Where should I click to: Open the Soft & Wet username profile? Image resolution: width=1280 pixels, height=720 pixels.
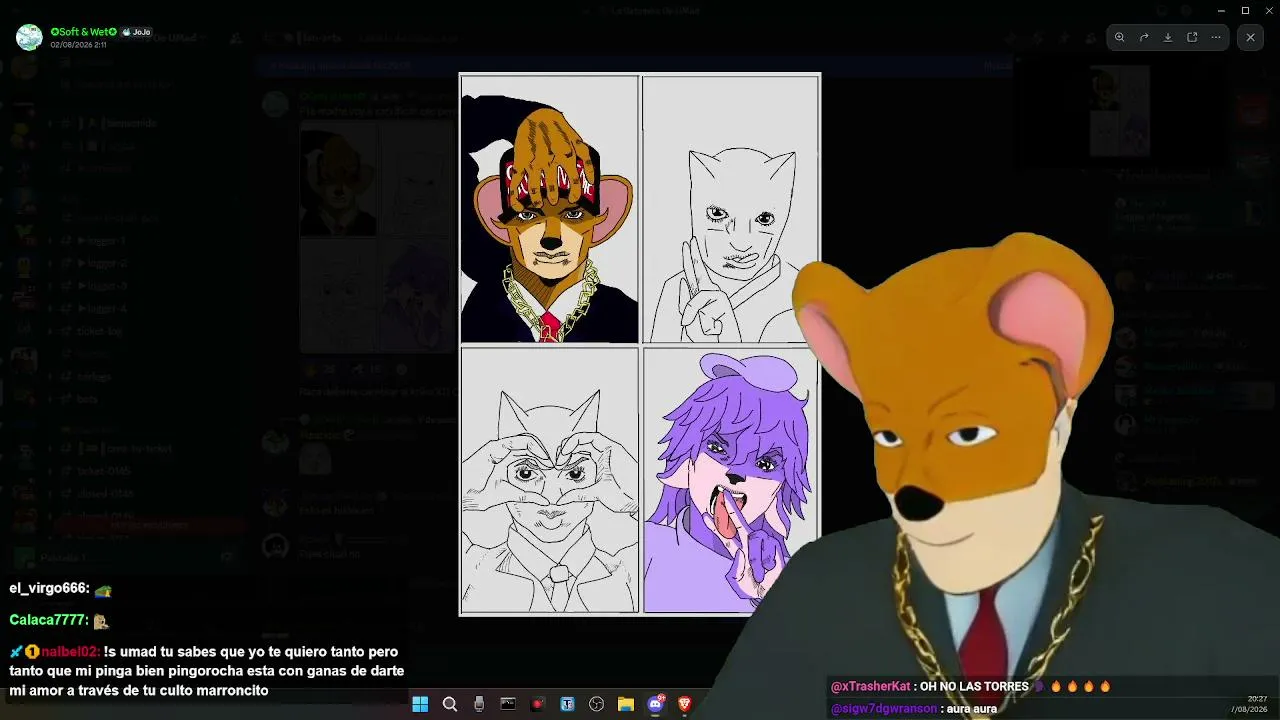[84, 32]
